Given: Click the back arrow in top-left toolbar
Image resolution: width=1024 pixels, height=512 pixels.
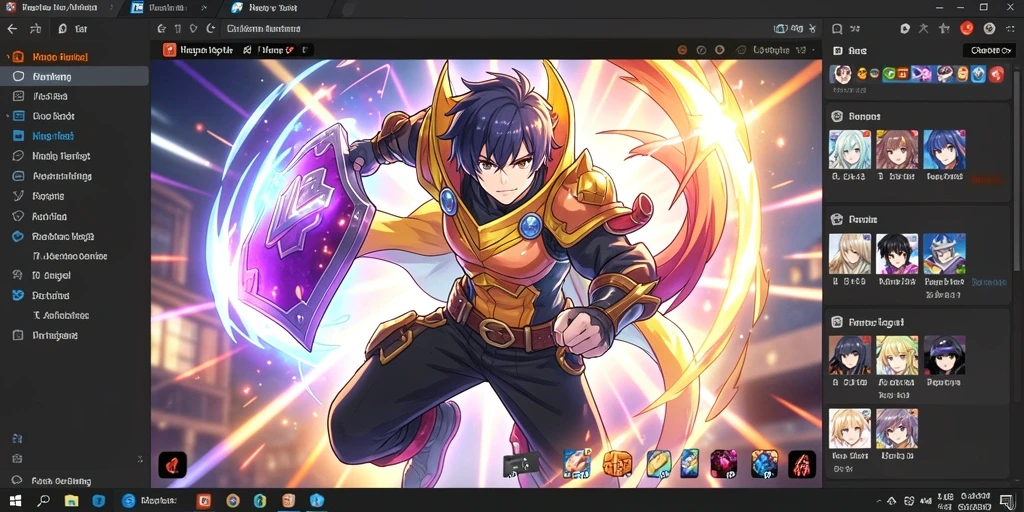Looking at the screenshot, I should 12,29.
